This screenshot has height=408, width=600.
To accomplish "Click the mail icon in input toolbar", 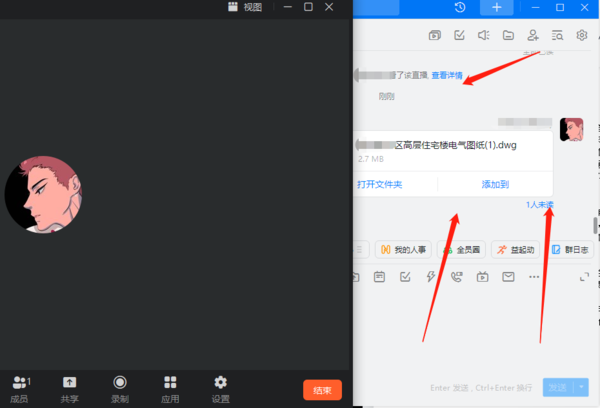I will click(508, 277).
